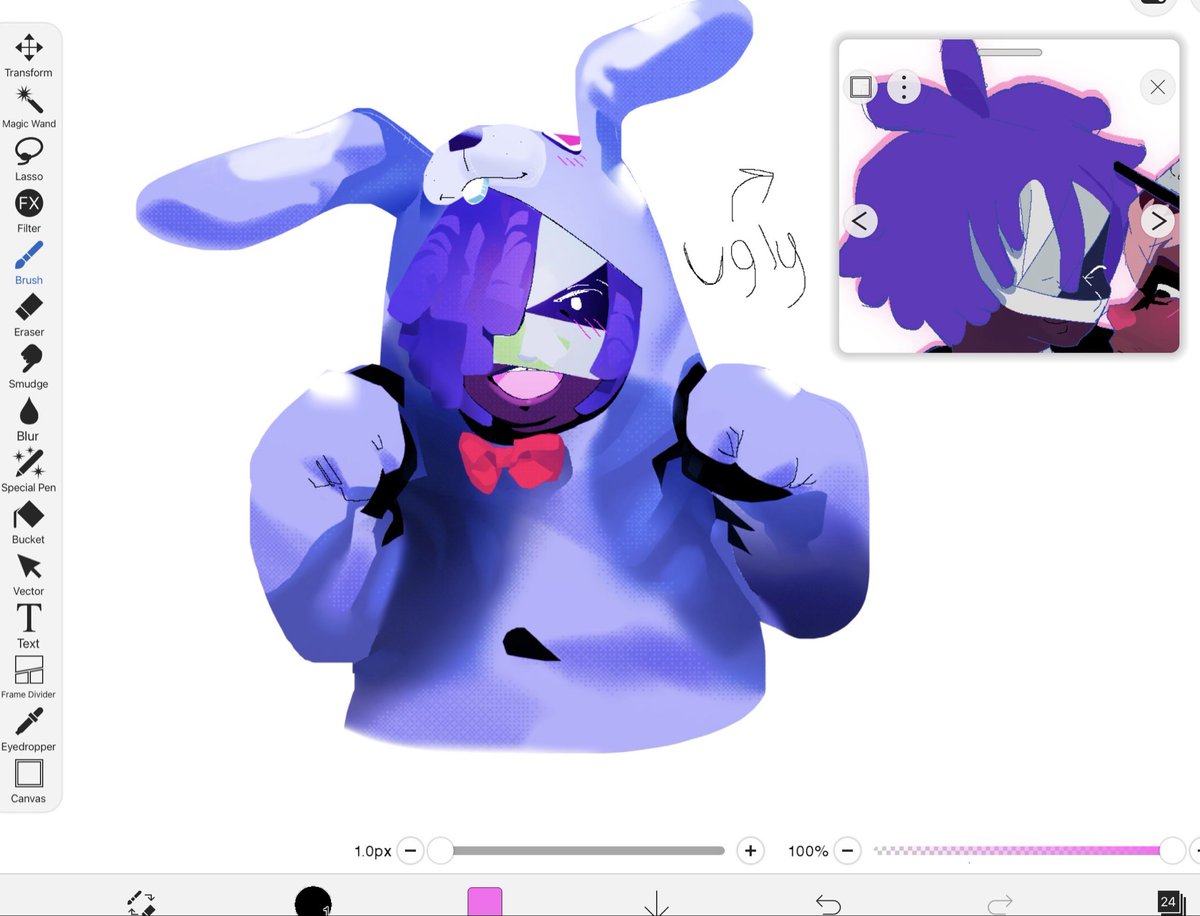Click the reference window drag handle bar

1009,52
